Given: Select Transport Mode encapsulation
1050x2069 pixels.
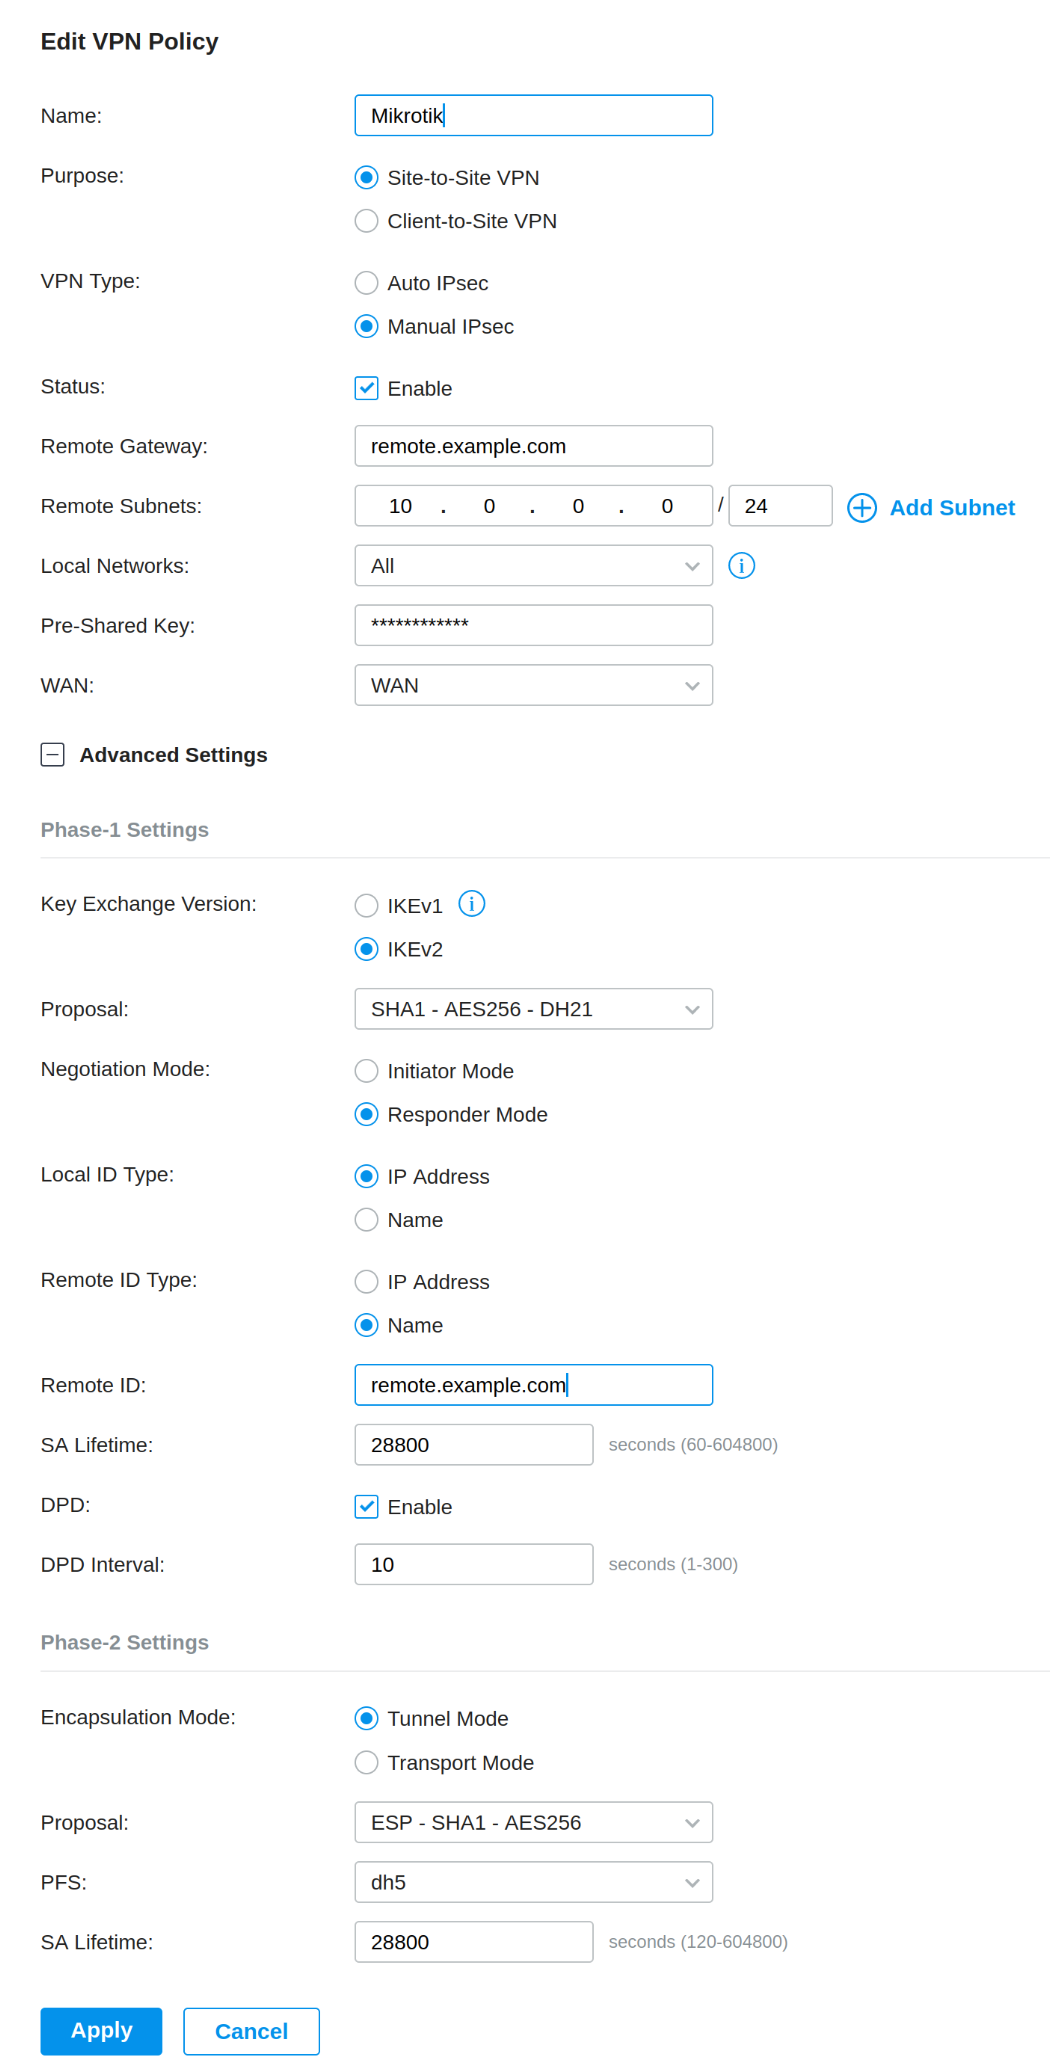Looking at the screenshot, I should (367, 1762).
